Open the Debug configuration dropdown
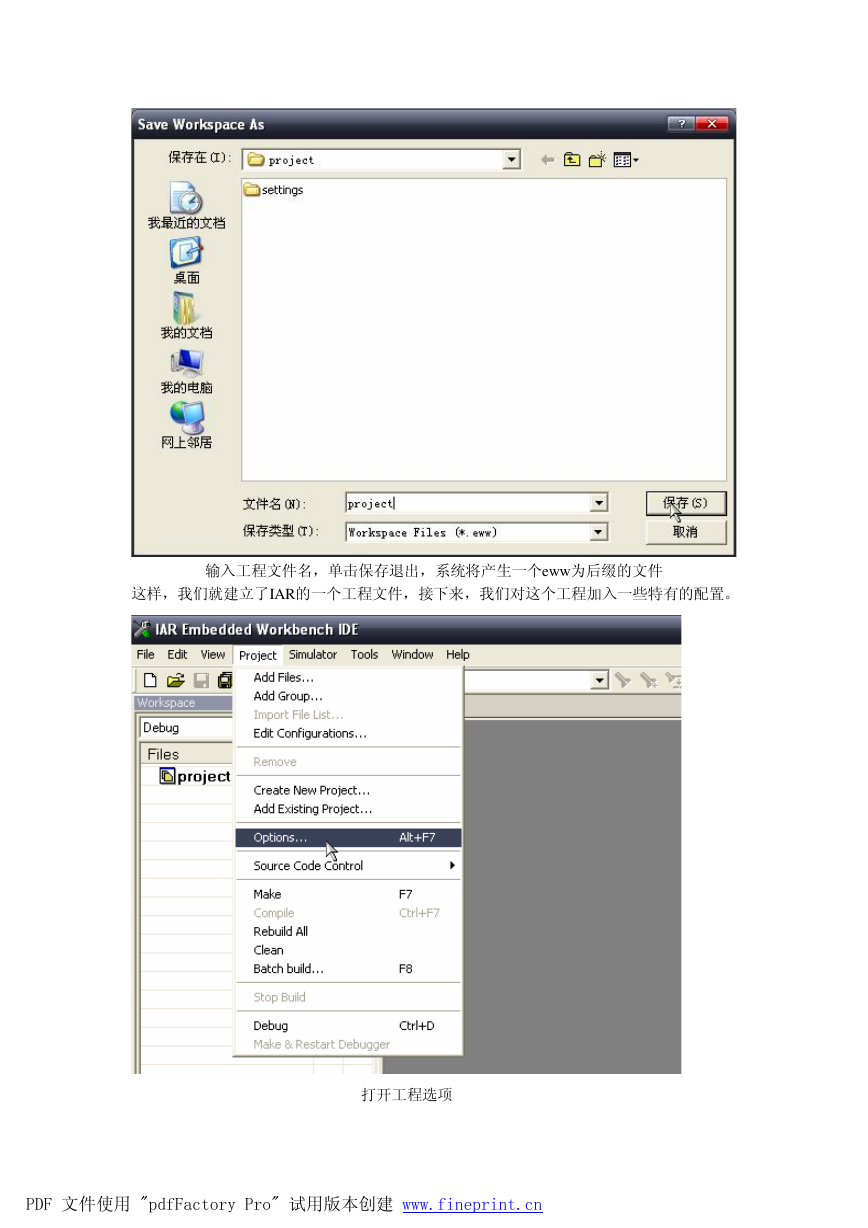The image size is (868, 1228). [186, 728]
